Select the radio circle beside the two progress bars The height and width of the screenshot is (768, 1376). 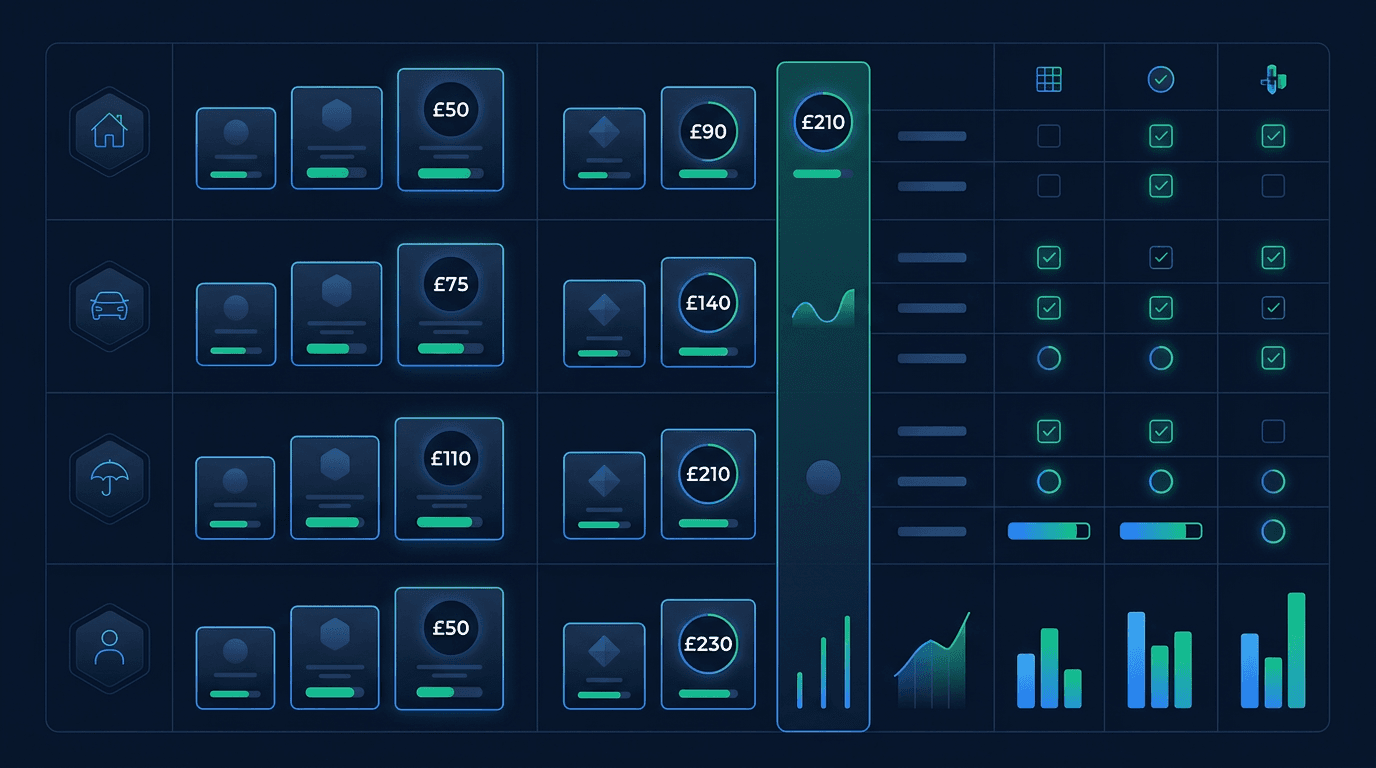click(x=1272, y=531)
